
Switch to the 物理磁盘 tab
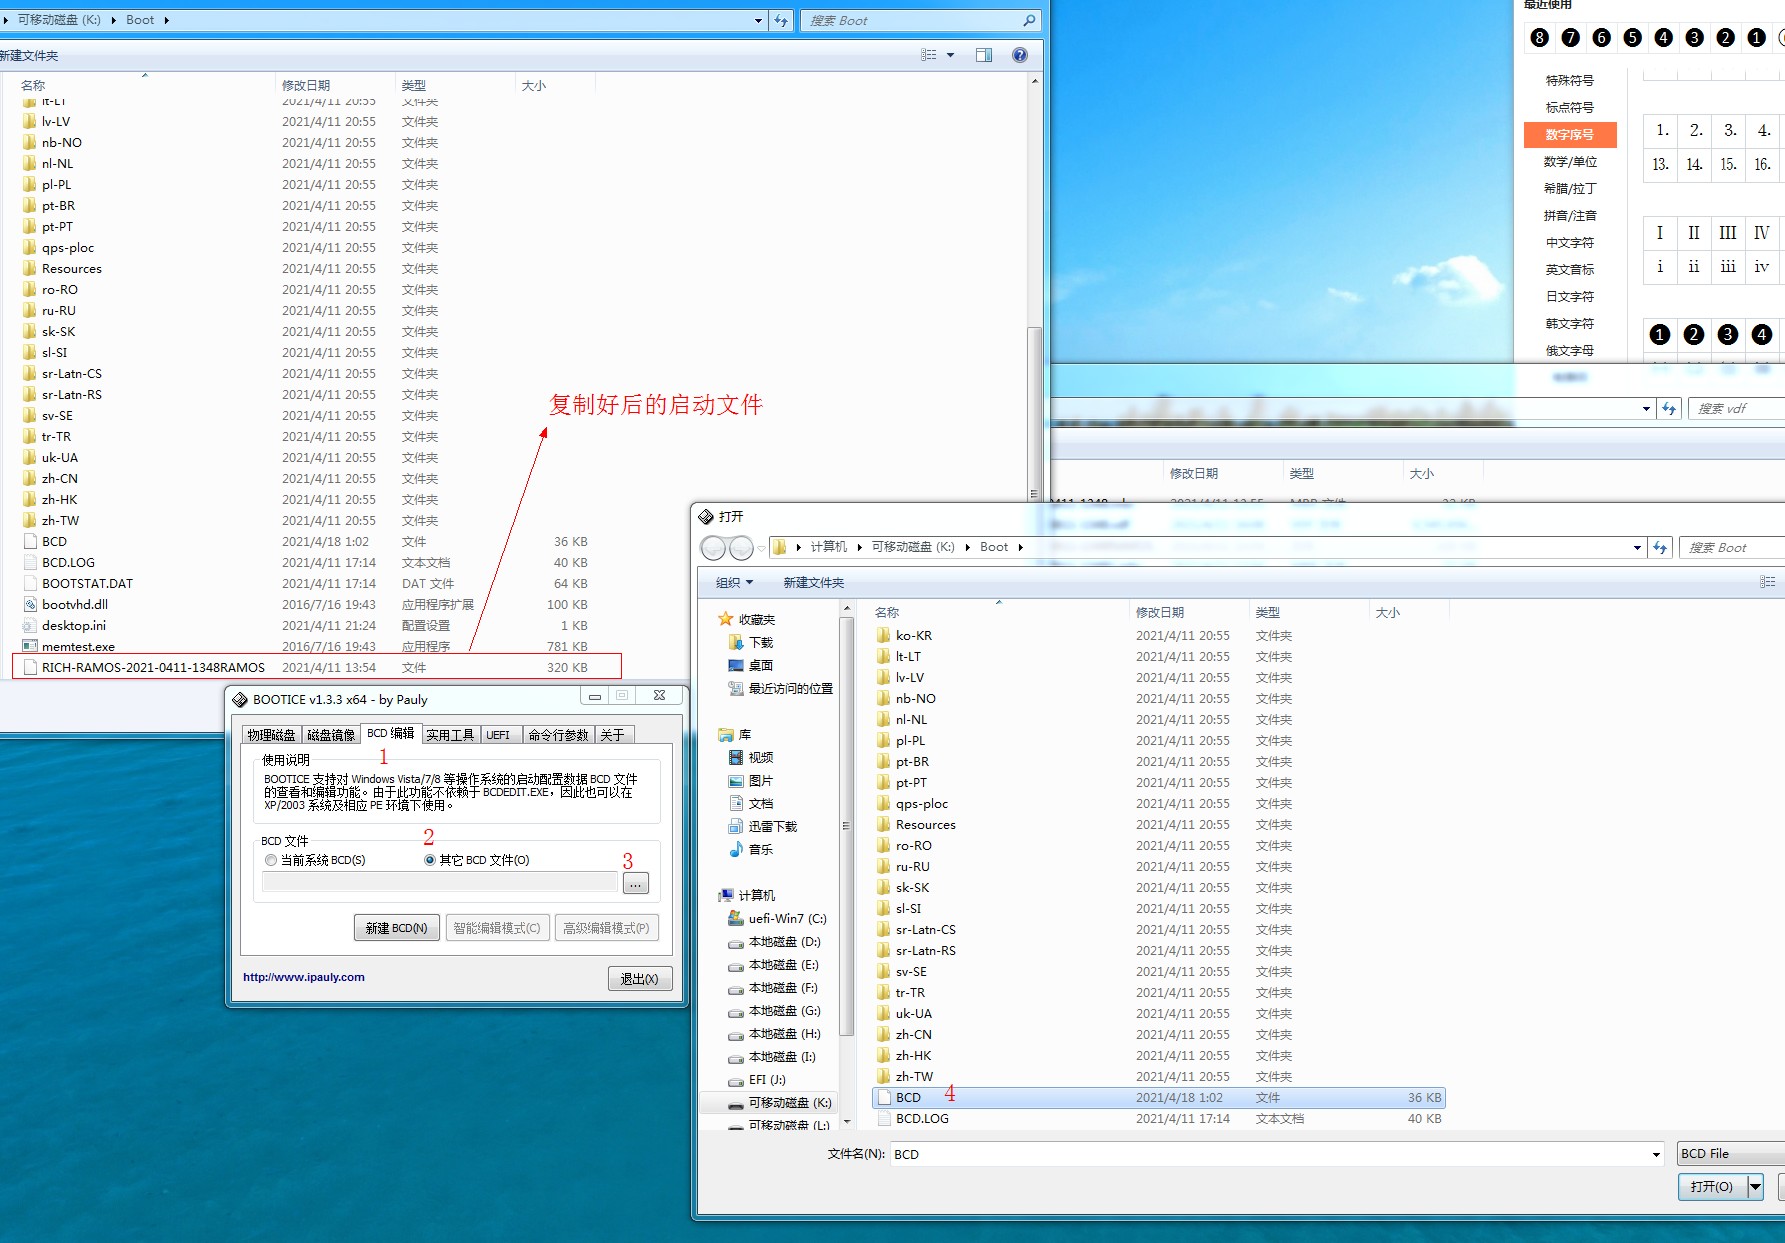[x=271, y=735]
